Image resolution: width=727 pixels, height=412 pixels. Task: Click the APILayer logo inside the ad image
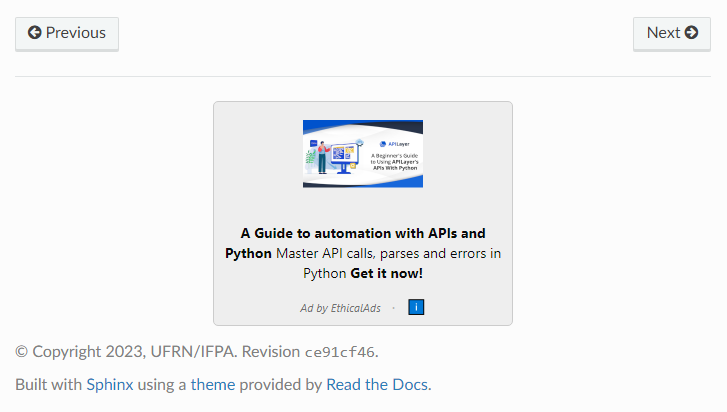[395, 144]
